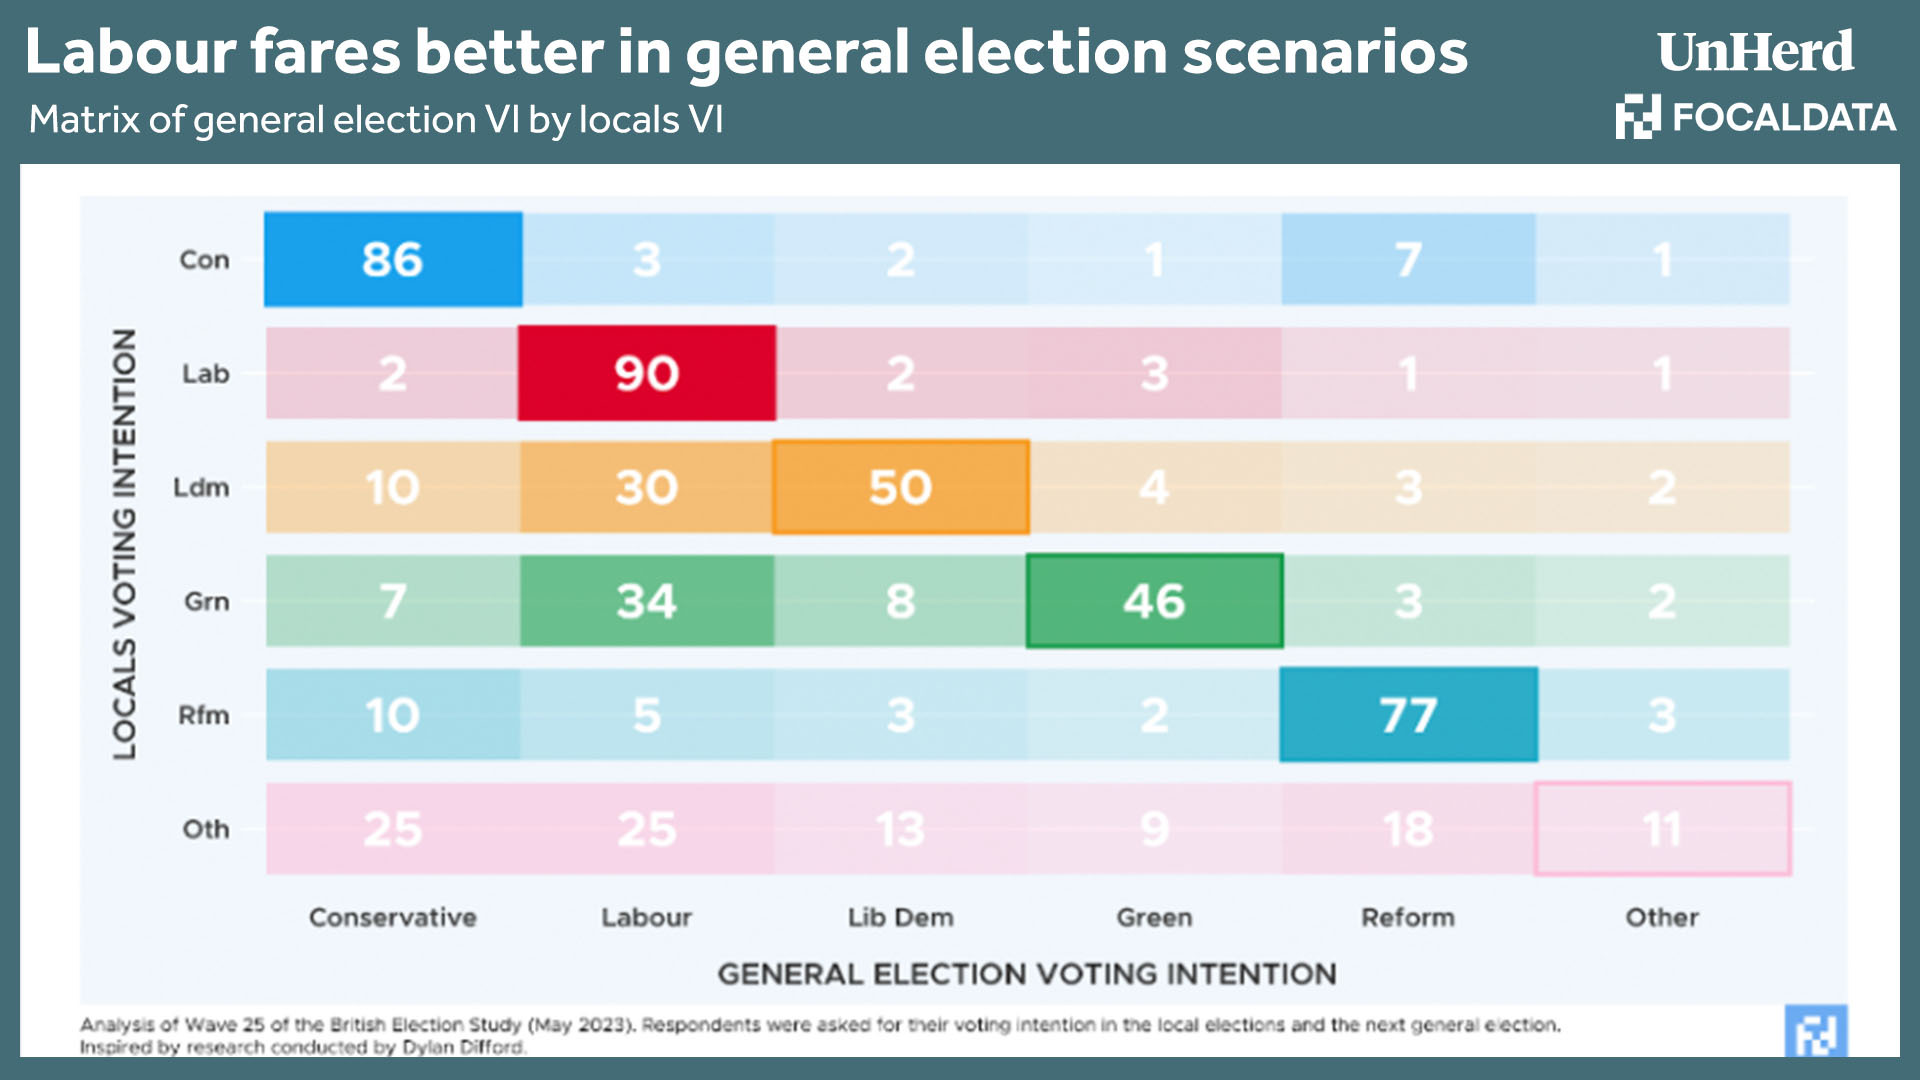Screen dimensions: 1920x1080
Task: Select the orange 50 Lib Dem cell
Action: click(x=900, y=487)
